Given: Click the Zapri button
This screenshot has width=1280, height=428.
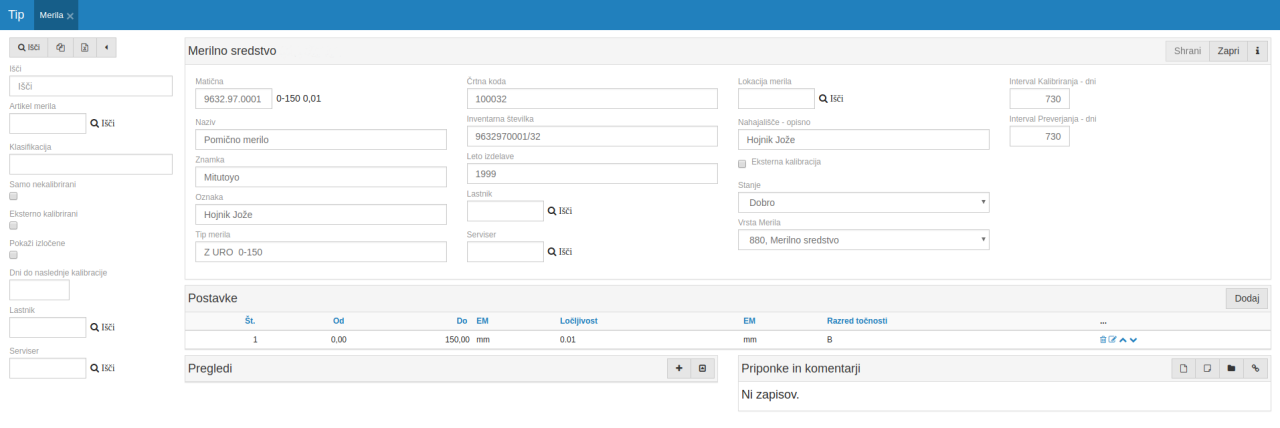Looking at the screenshot, I should click(x=1228, y=51).
